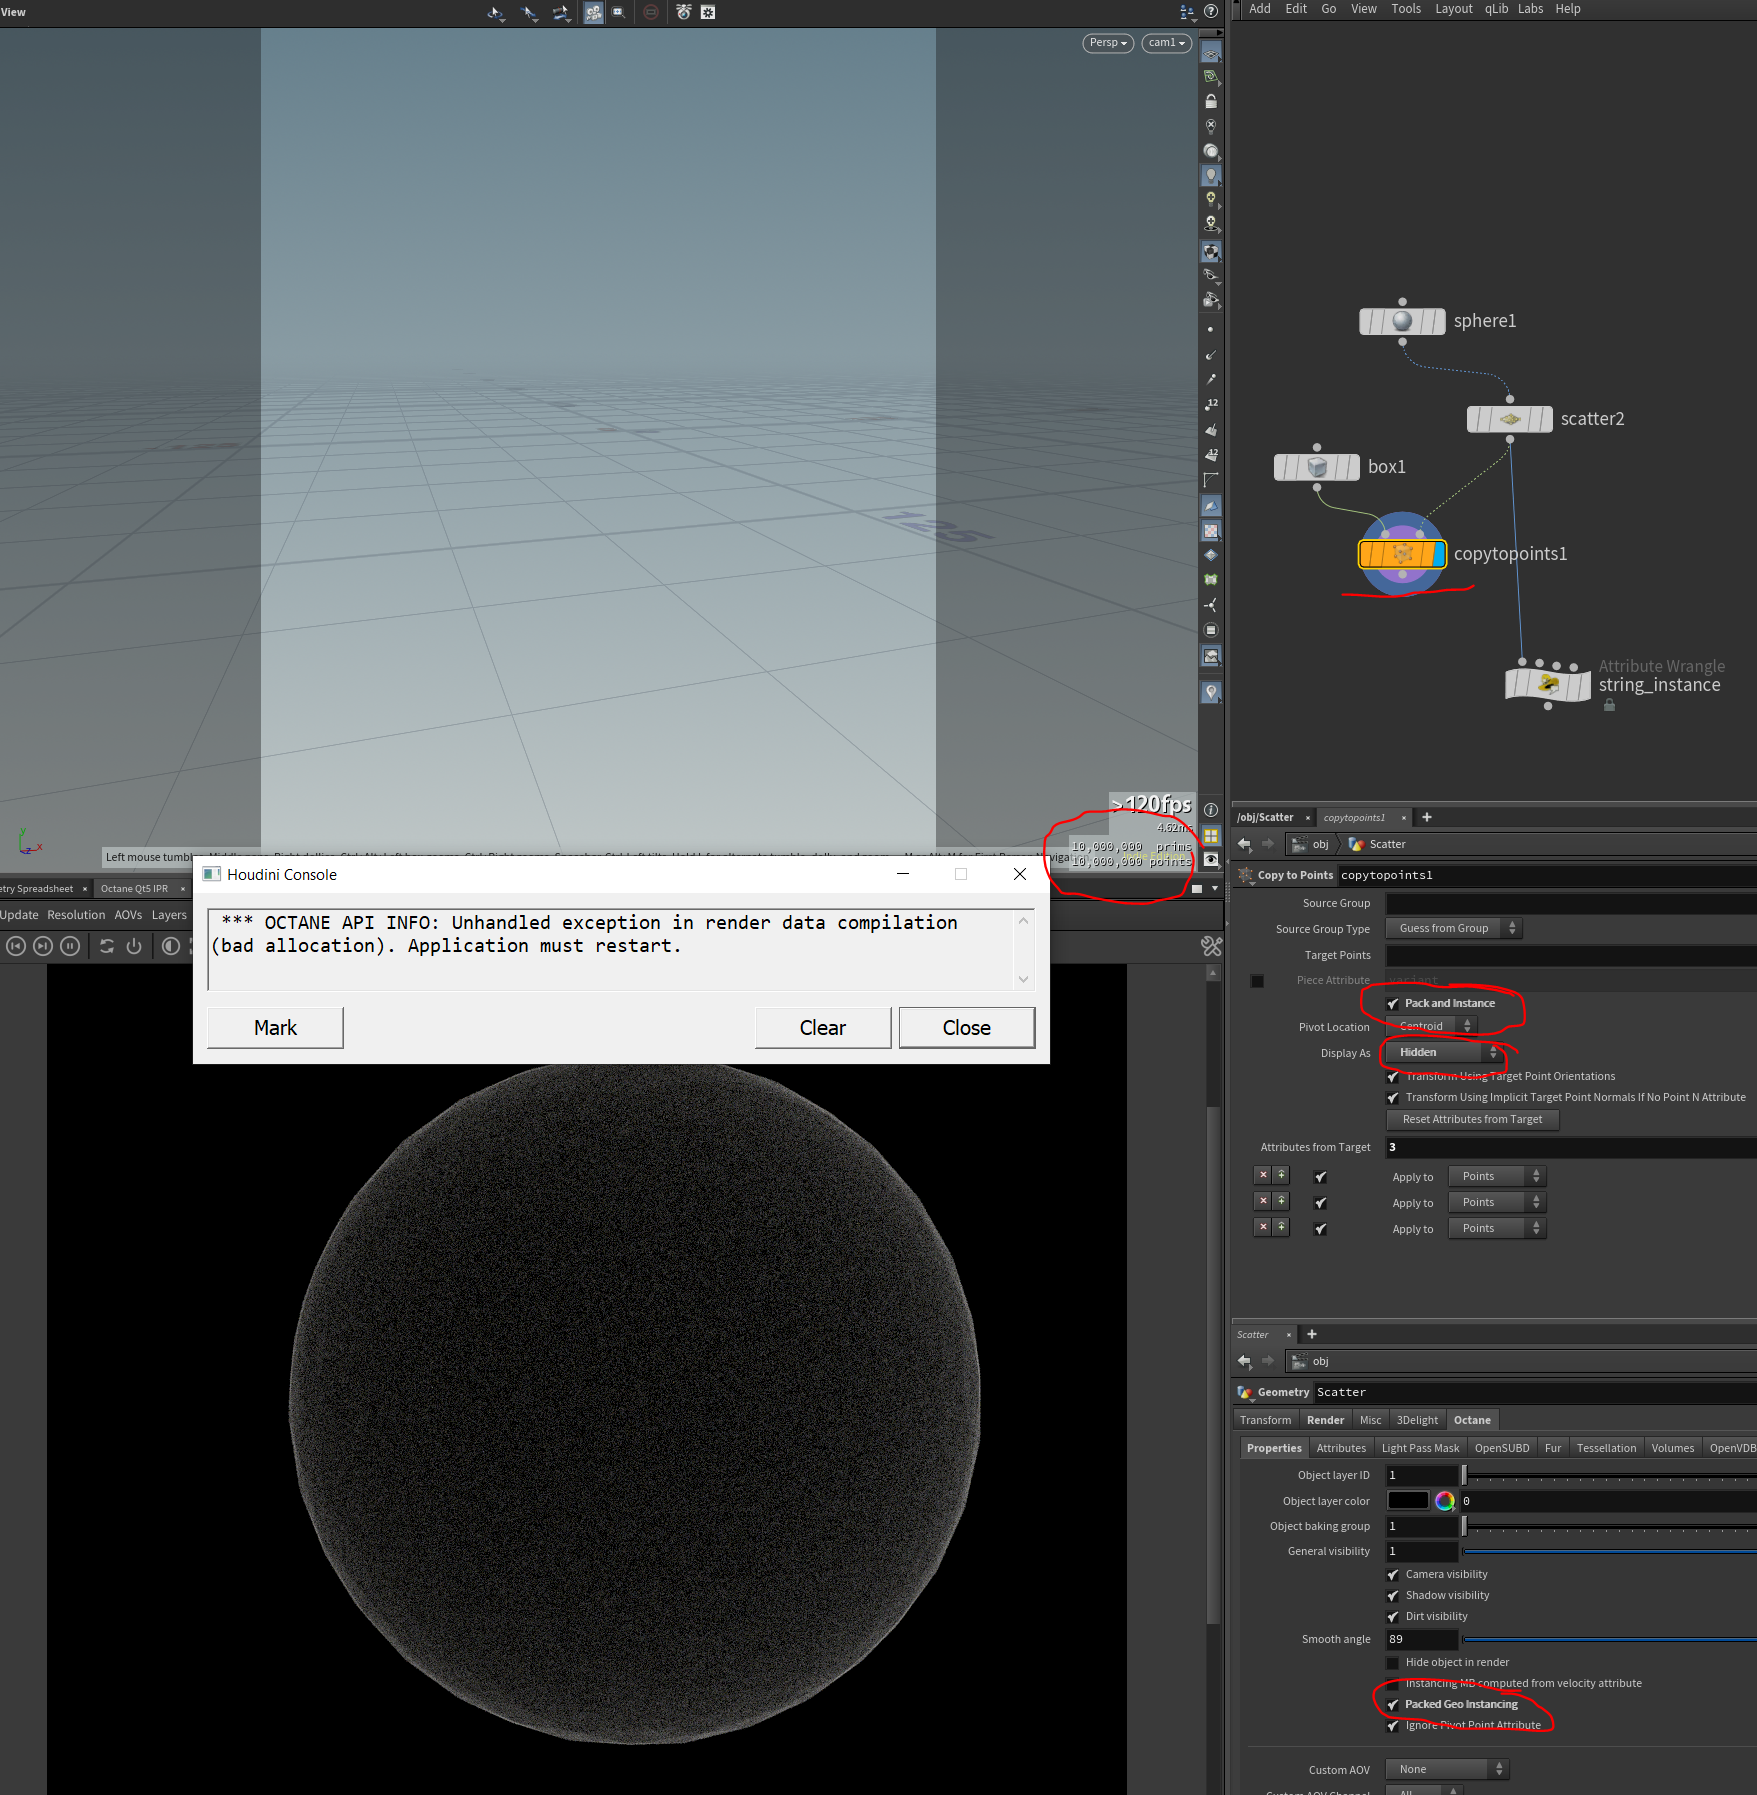Click the Object layer ID input field

[1421, 1475]
